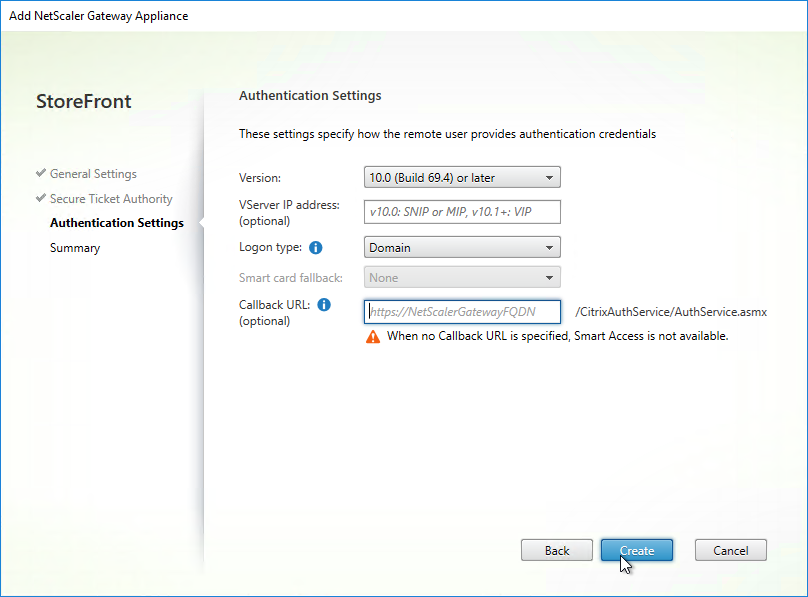
Task: Open the Smart card fallback dropdown
Action: pos(462,278)
